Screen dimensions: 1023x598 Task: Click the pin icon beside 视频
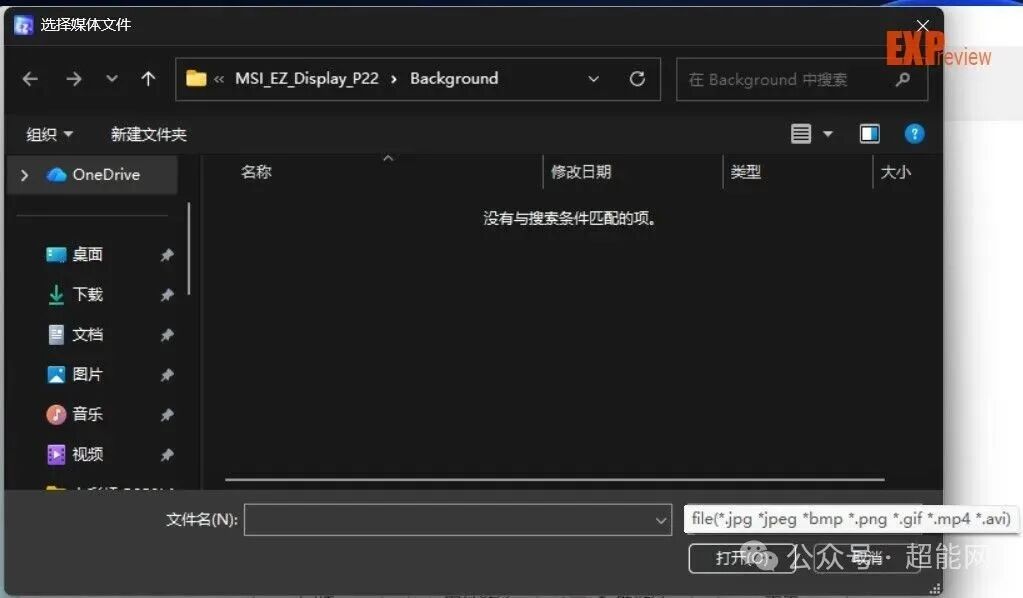point(167,455)
